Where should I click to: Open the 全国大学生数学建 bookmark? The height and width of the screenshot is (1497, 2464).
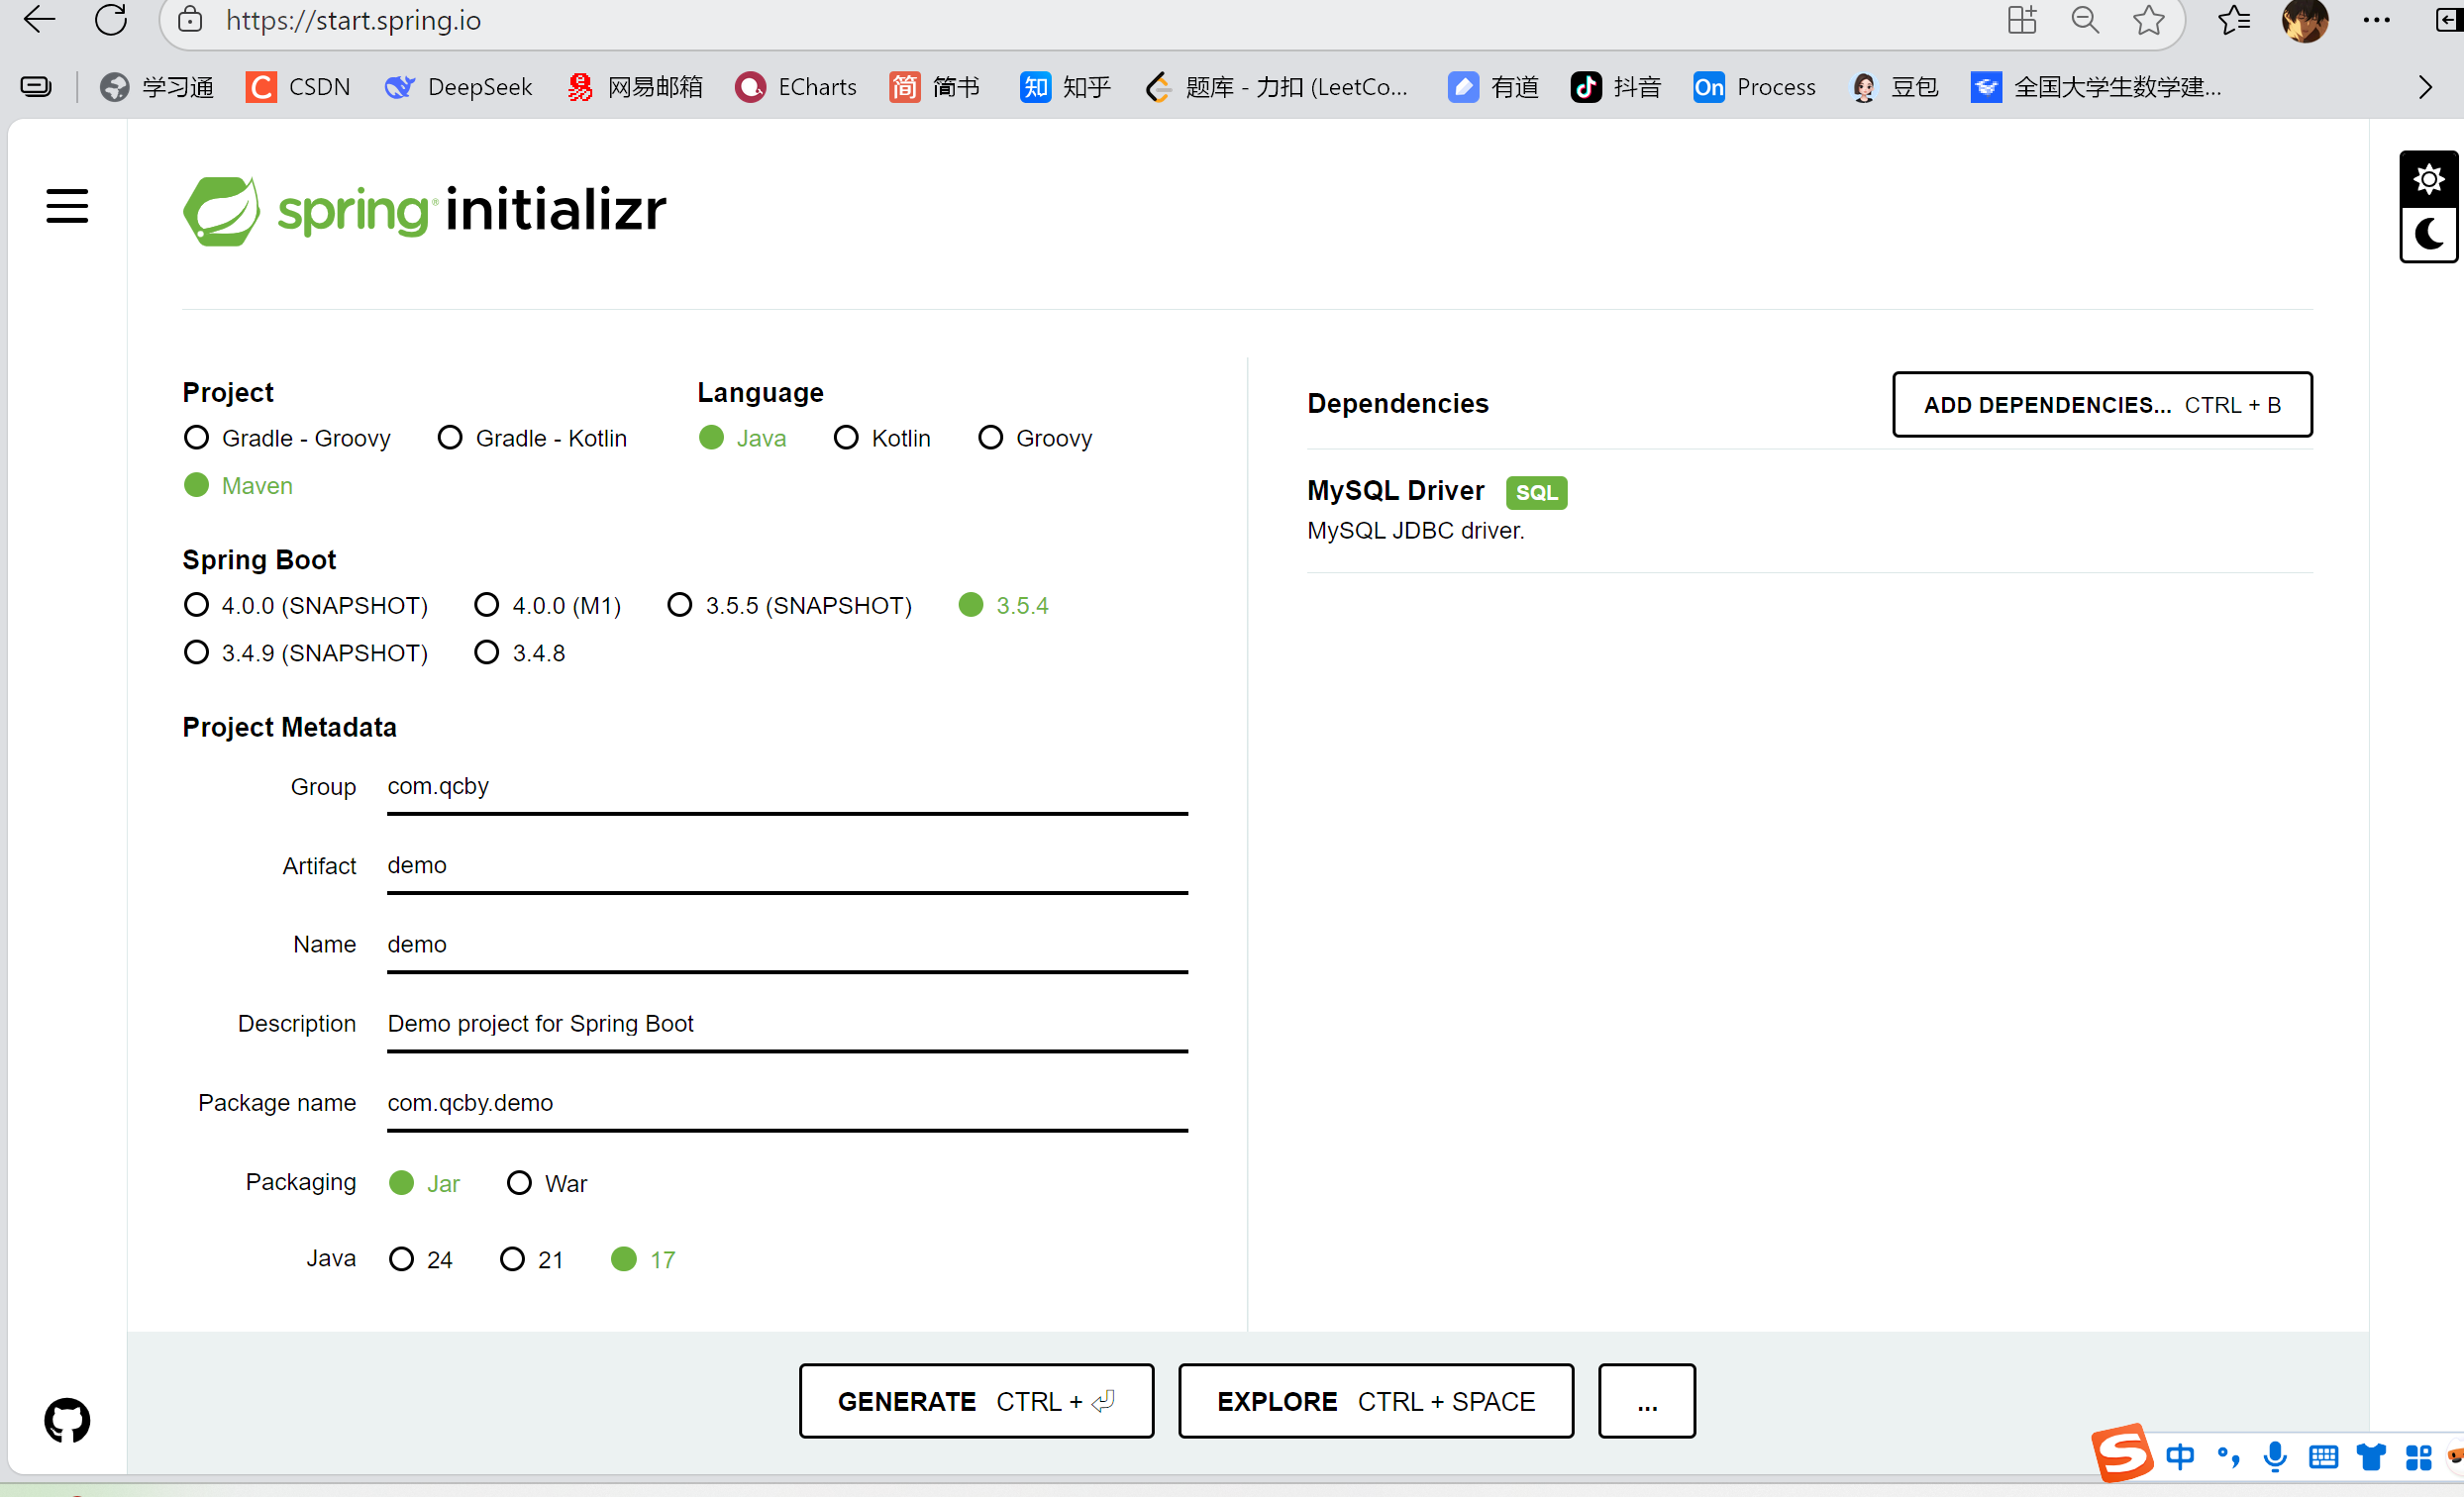[2096, 87]
